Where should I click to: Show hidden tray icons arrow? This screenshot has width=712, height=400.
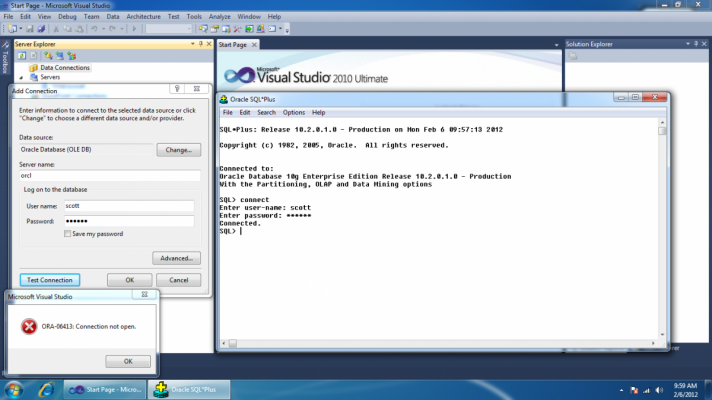tap(621, 390)
